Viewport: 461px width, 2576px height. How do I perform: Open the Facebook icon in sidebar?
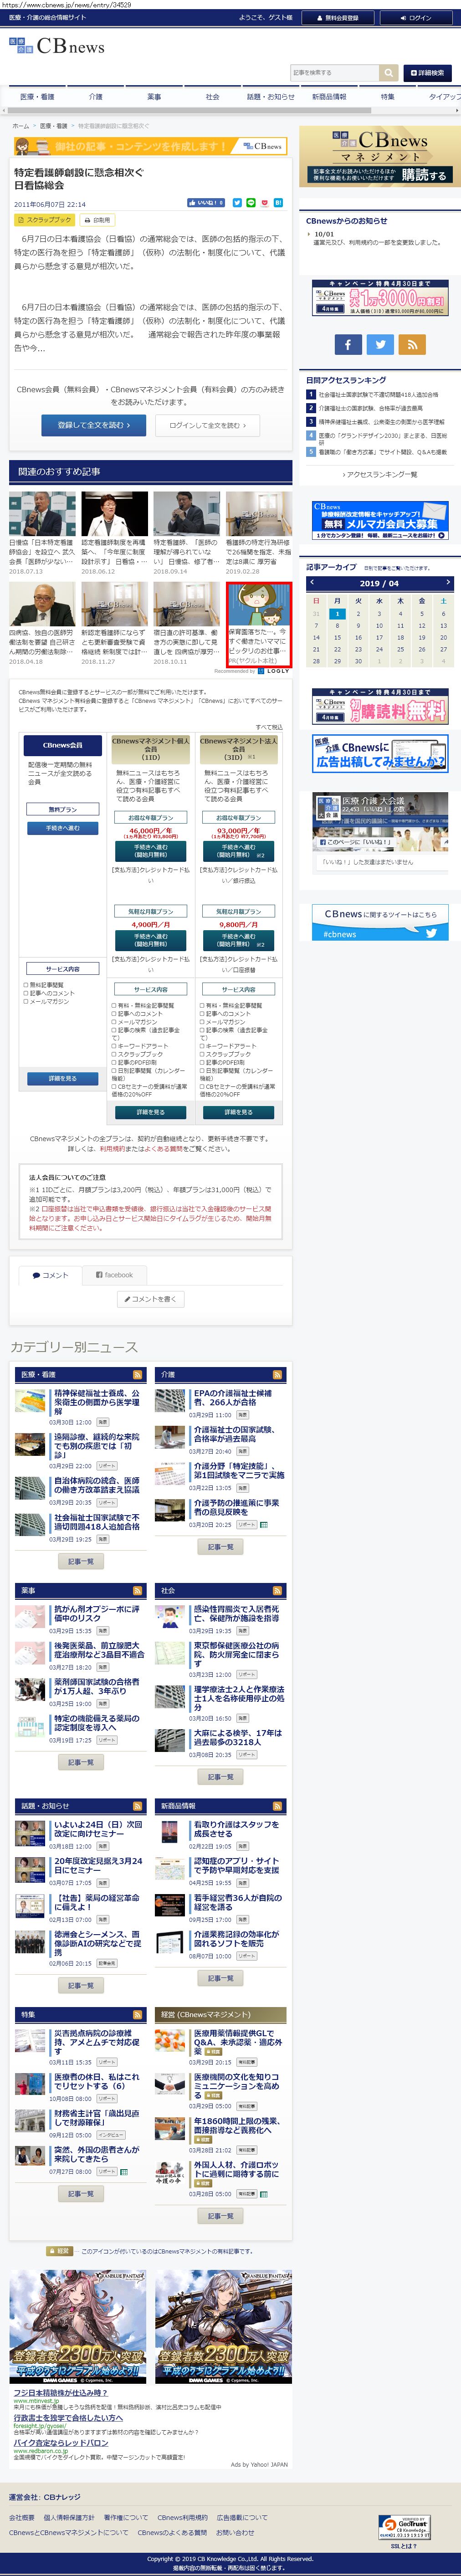pos(347,344)
